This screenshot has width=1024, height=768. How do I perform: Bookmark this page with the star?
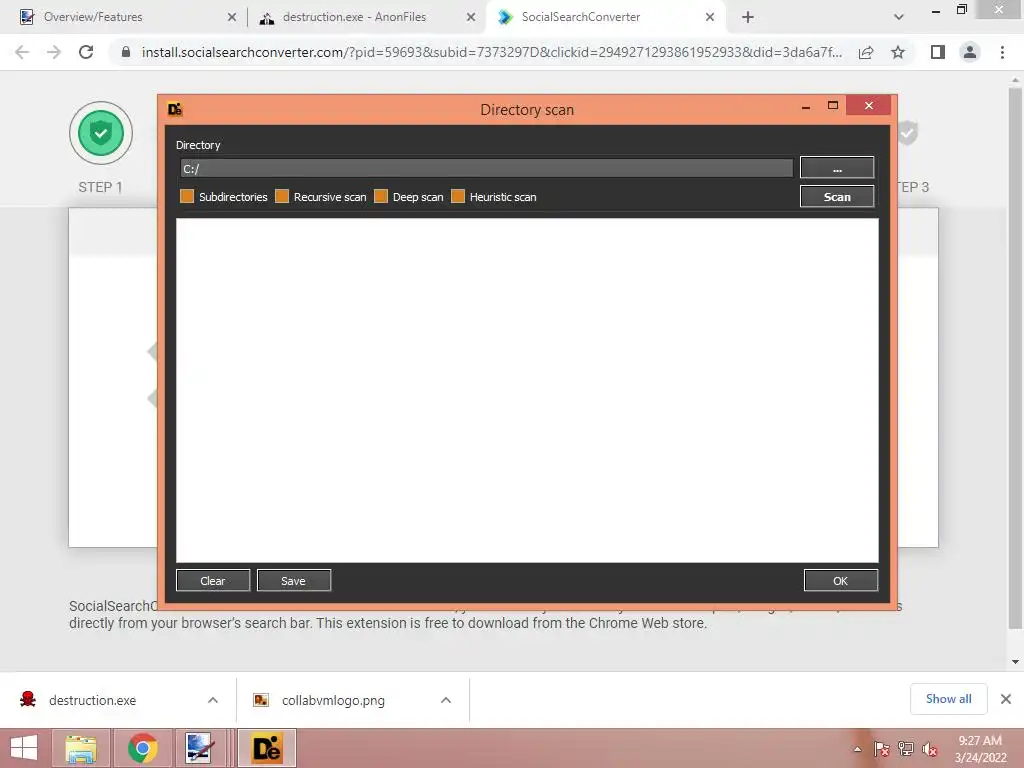pyautogui.click(x=898, y=52)
